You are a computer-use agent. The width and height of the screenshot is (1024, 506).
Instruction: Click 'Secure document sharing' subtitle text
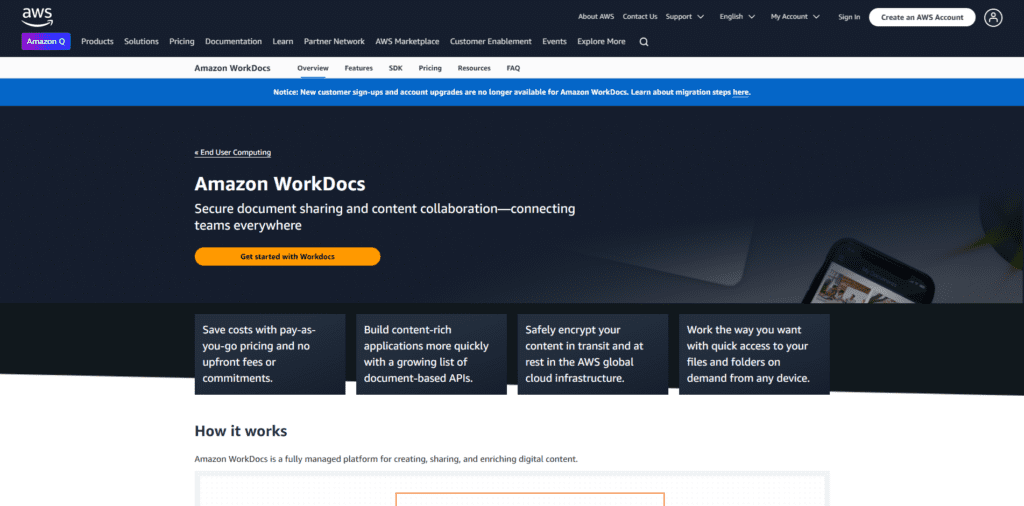pos(385,217)
